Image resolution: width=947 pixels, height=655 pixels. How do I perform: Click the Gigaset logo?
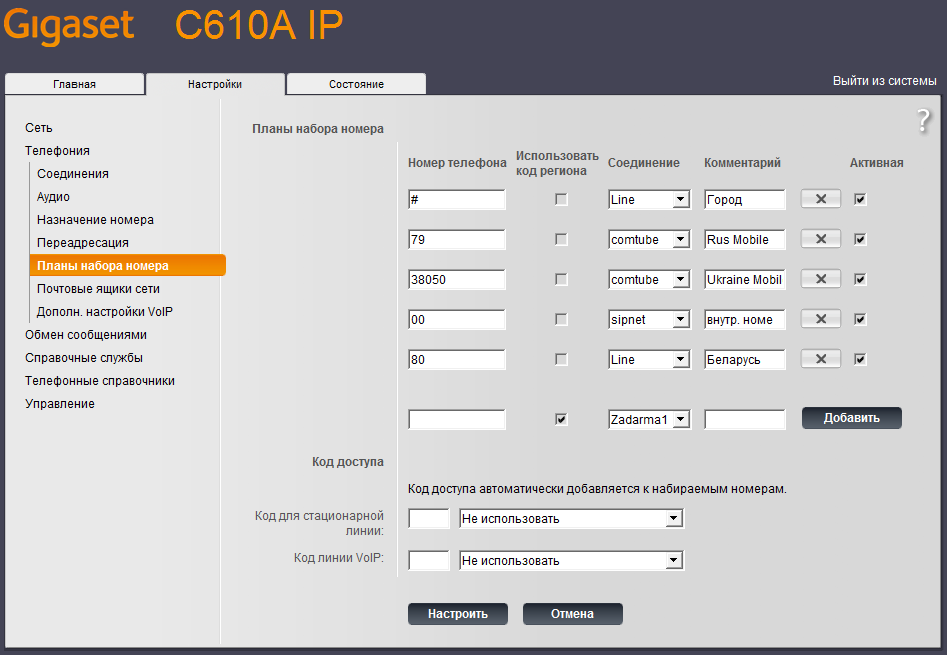pyautogui.click(x=68, y=25)
